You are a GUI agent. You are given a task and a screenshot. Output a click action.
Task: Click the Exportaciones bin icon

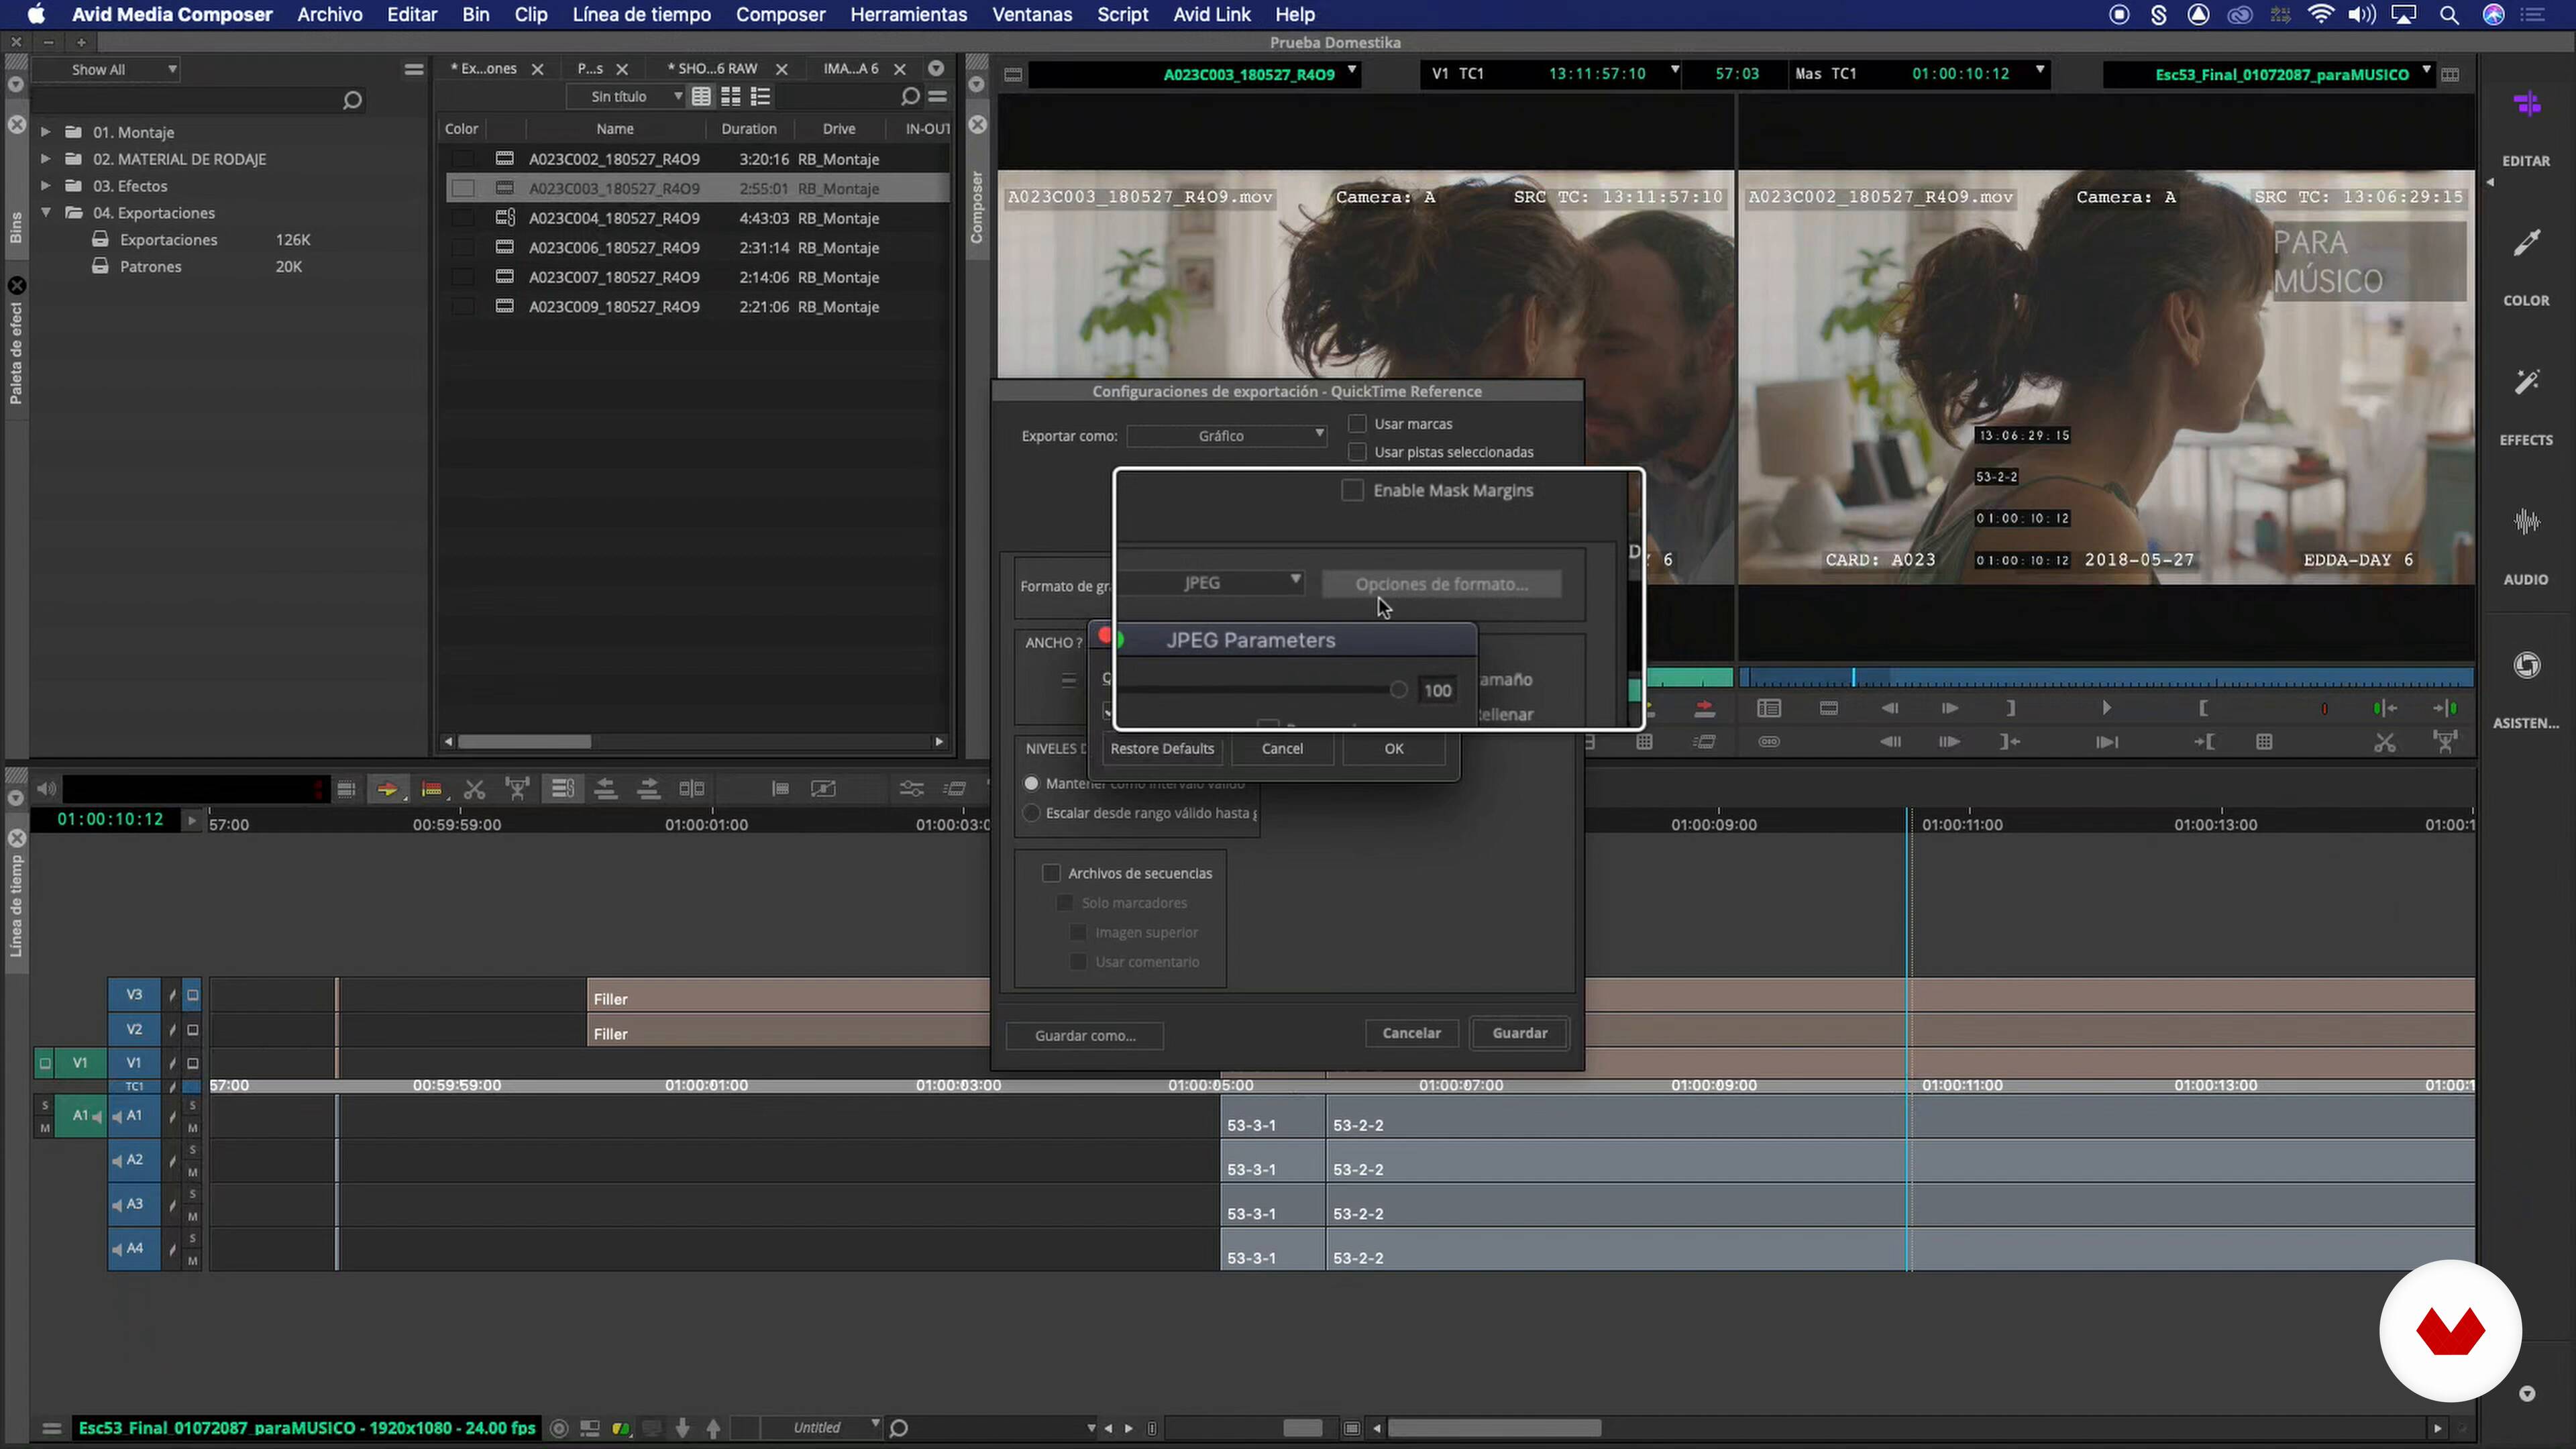100,240
